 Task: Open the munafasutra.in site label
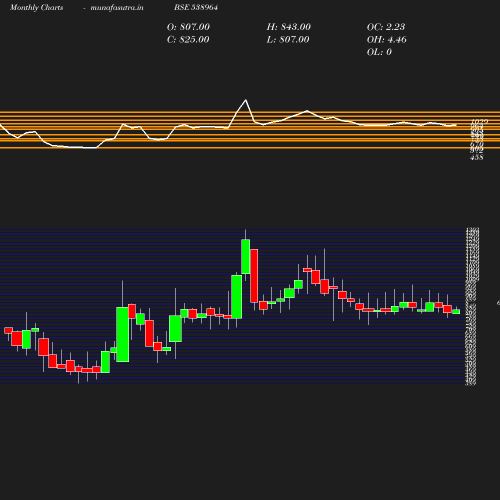(117, 7)
